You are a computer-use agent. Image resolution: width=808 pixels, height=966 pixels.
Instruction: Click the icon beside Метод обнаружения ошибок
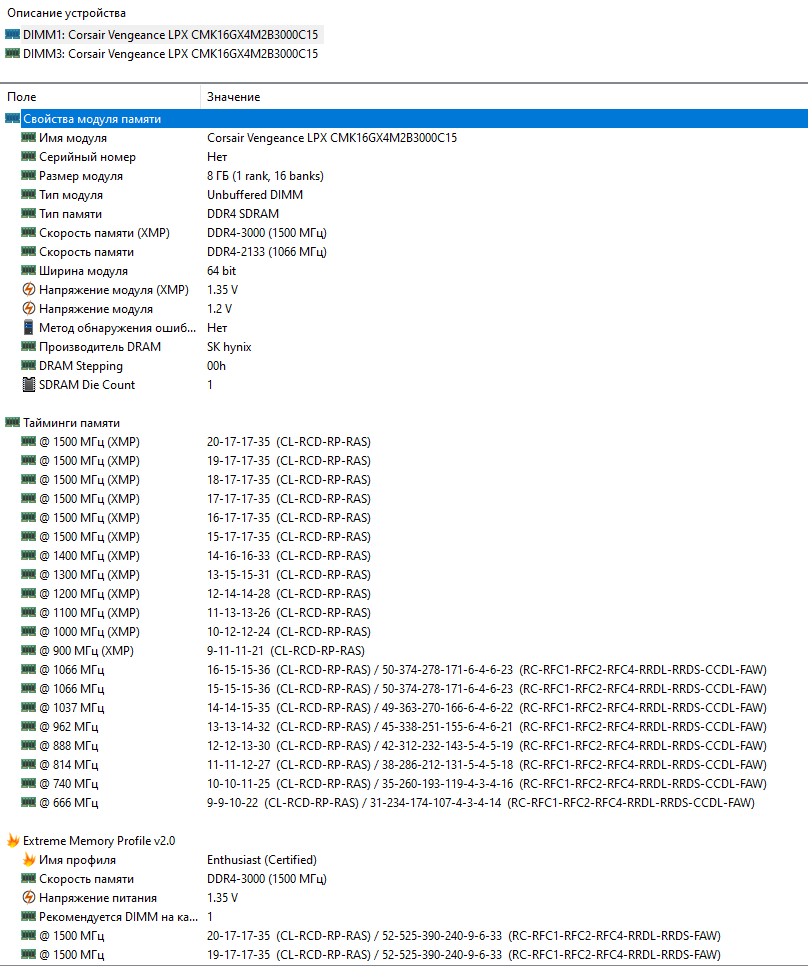[x=28, y=327]
